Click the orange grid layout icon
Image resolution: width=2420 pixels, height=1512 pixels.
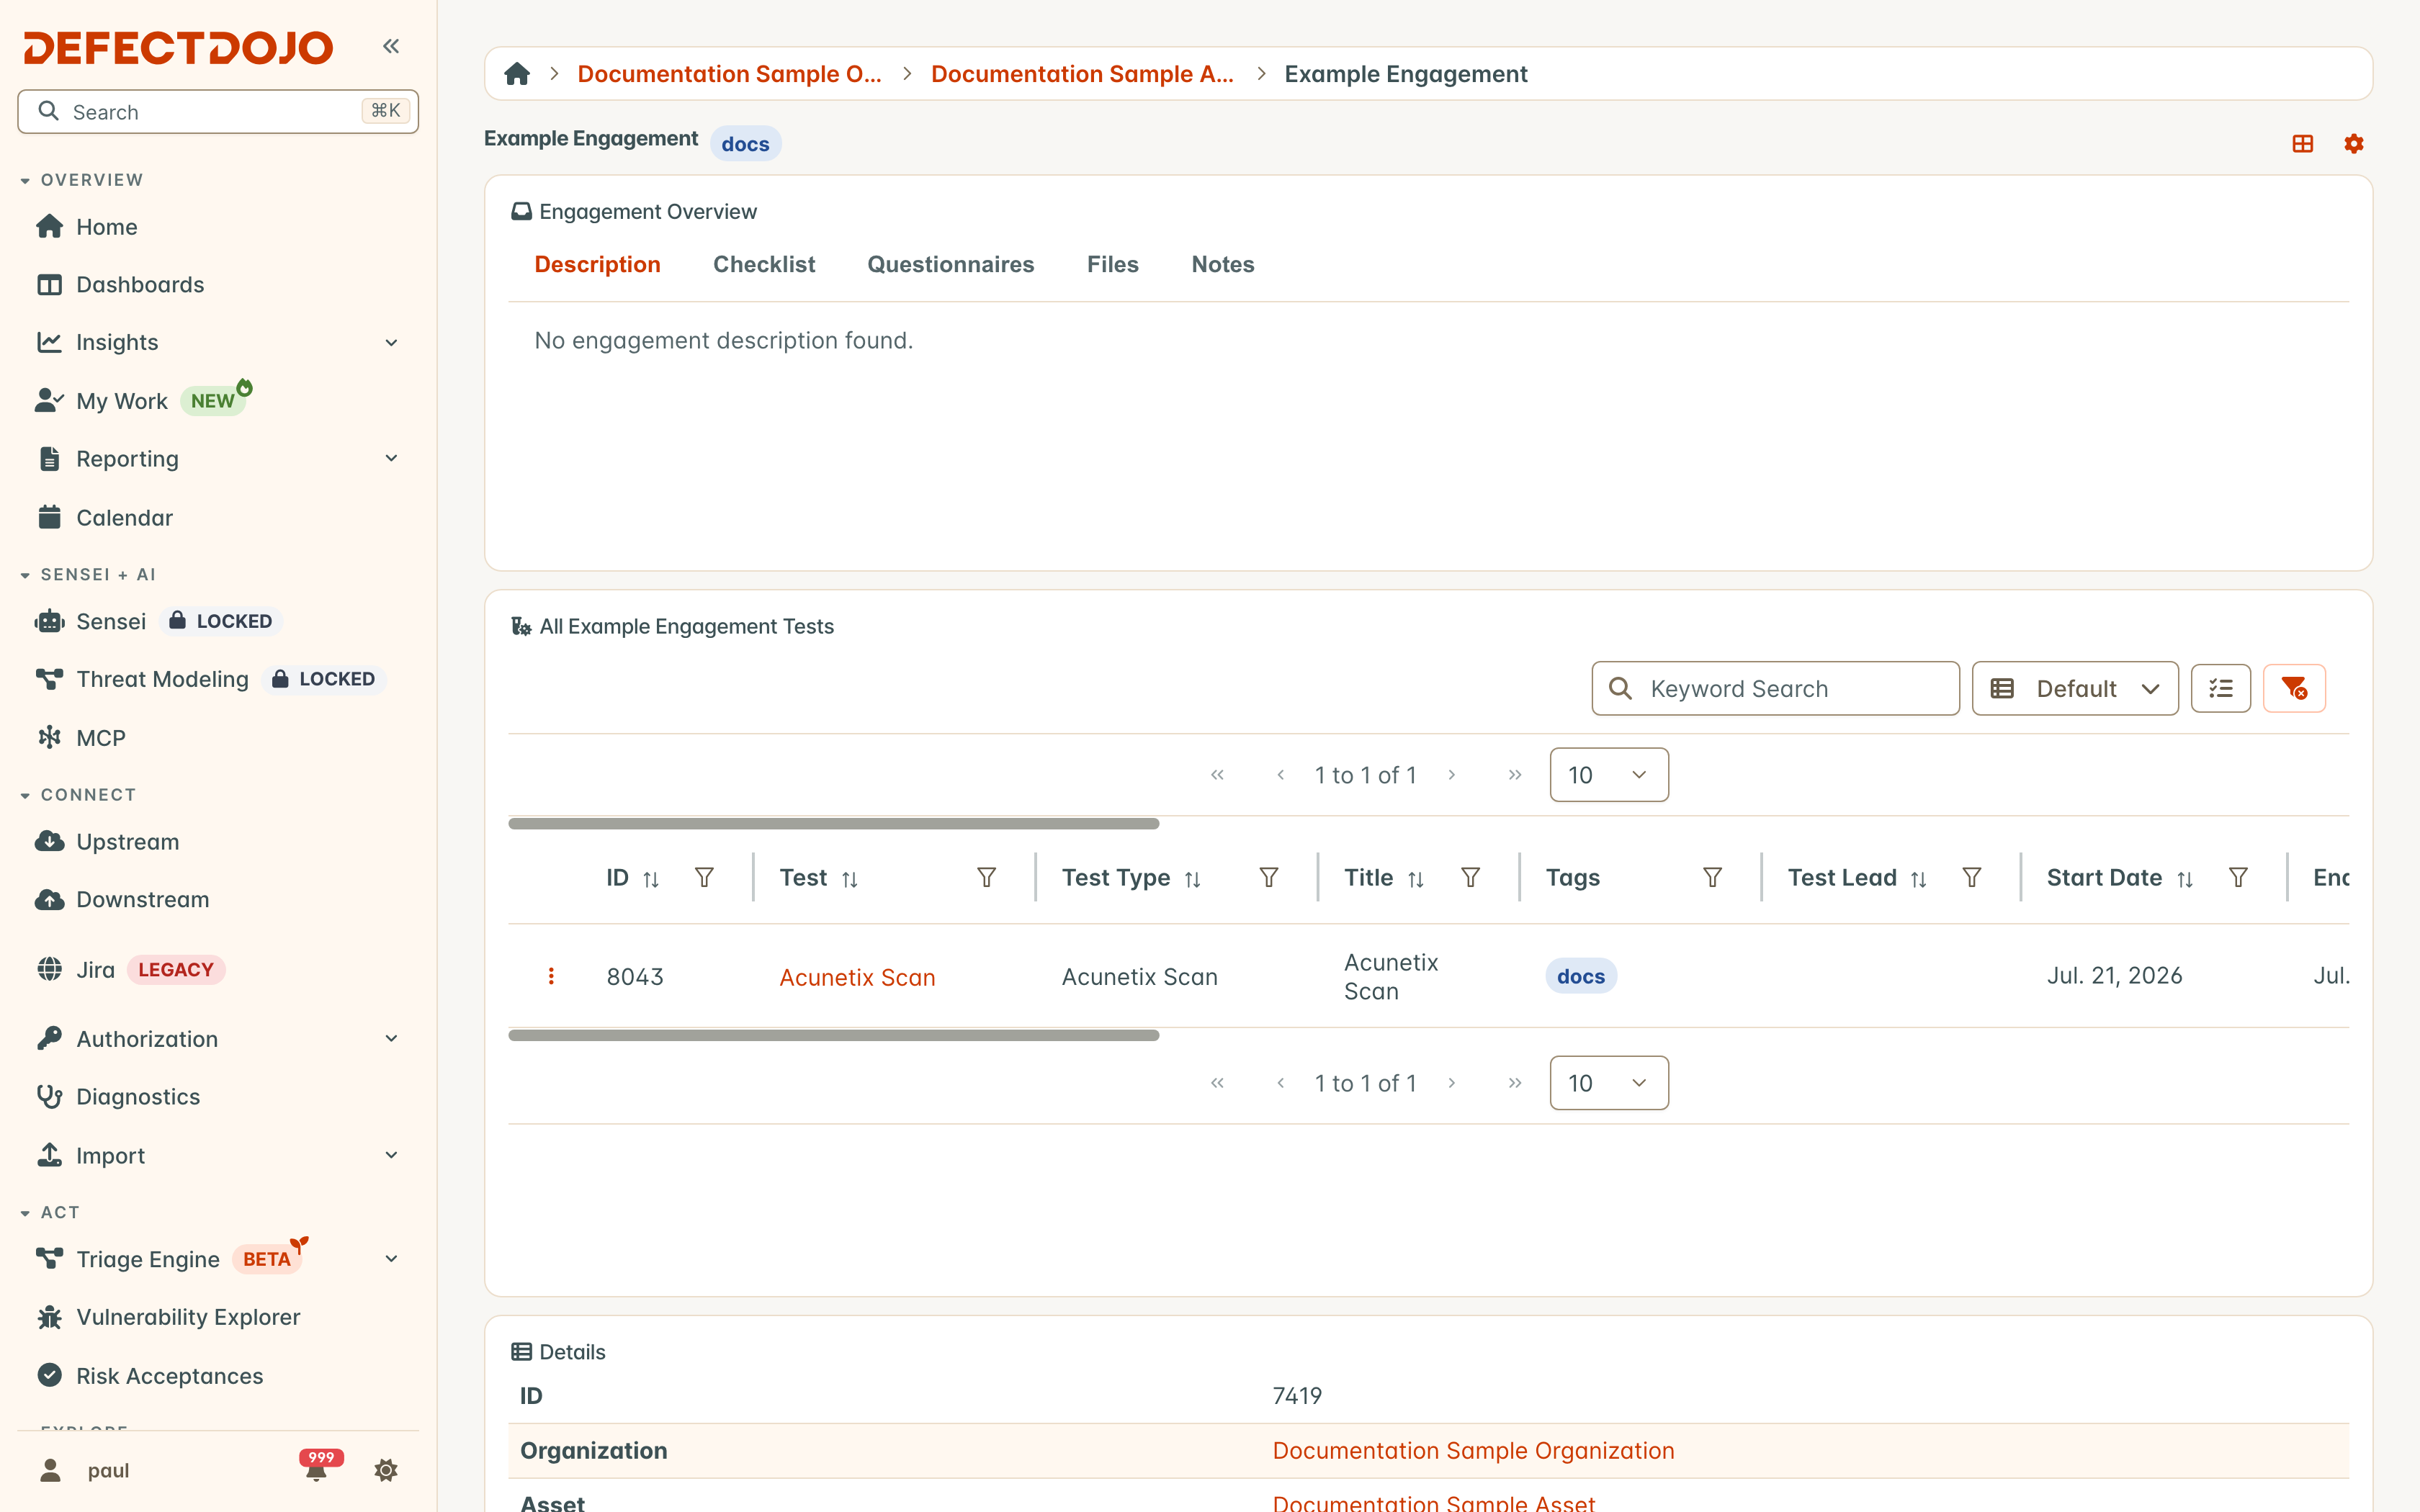click(2303, 143)
